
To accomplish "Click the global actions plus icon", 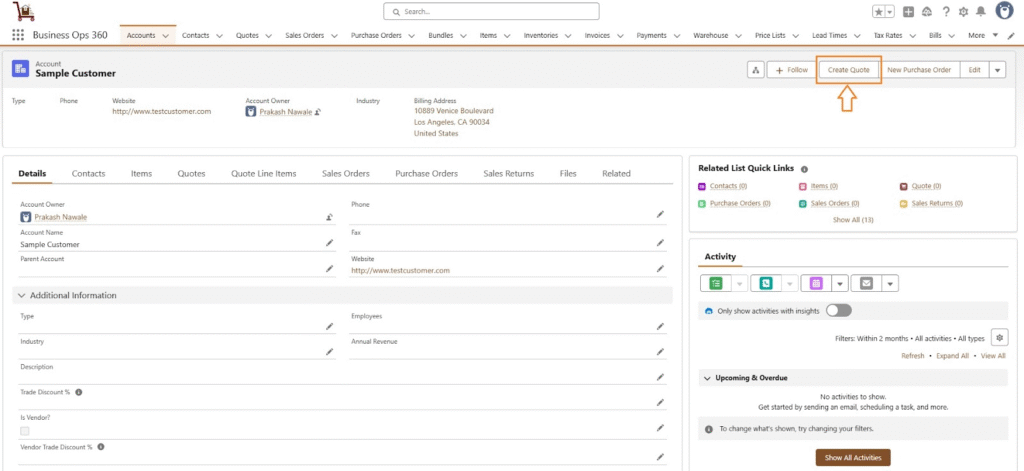I will point(908,12).
